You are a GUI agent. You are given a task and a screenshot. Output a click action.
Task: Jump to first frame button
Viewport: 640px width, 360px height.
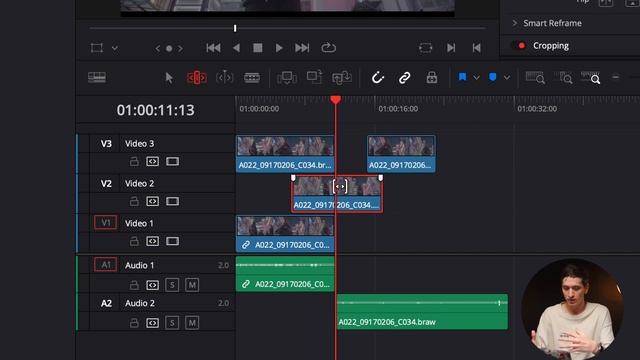[213, 48]
